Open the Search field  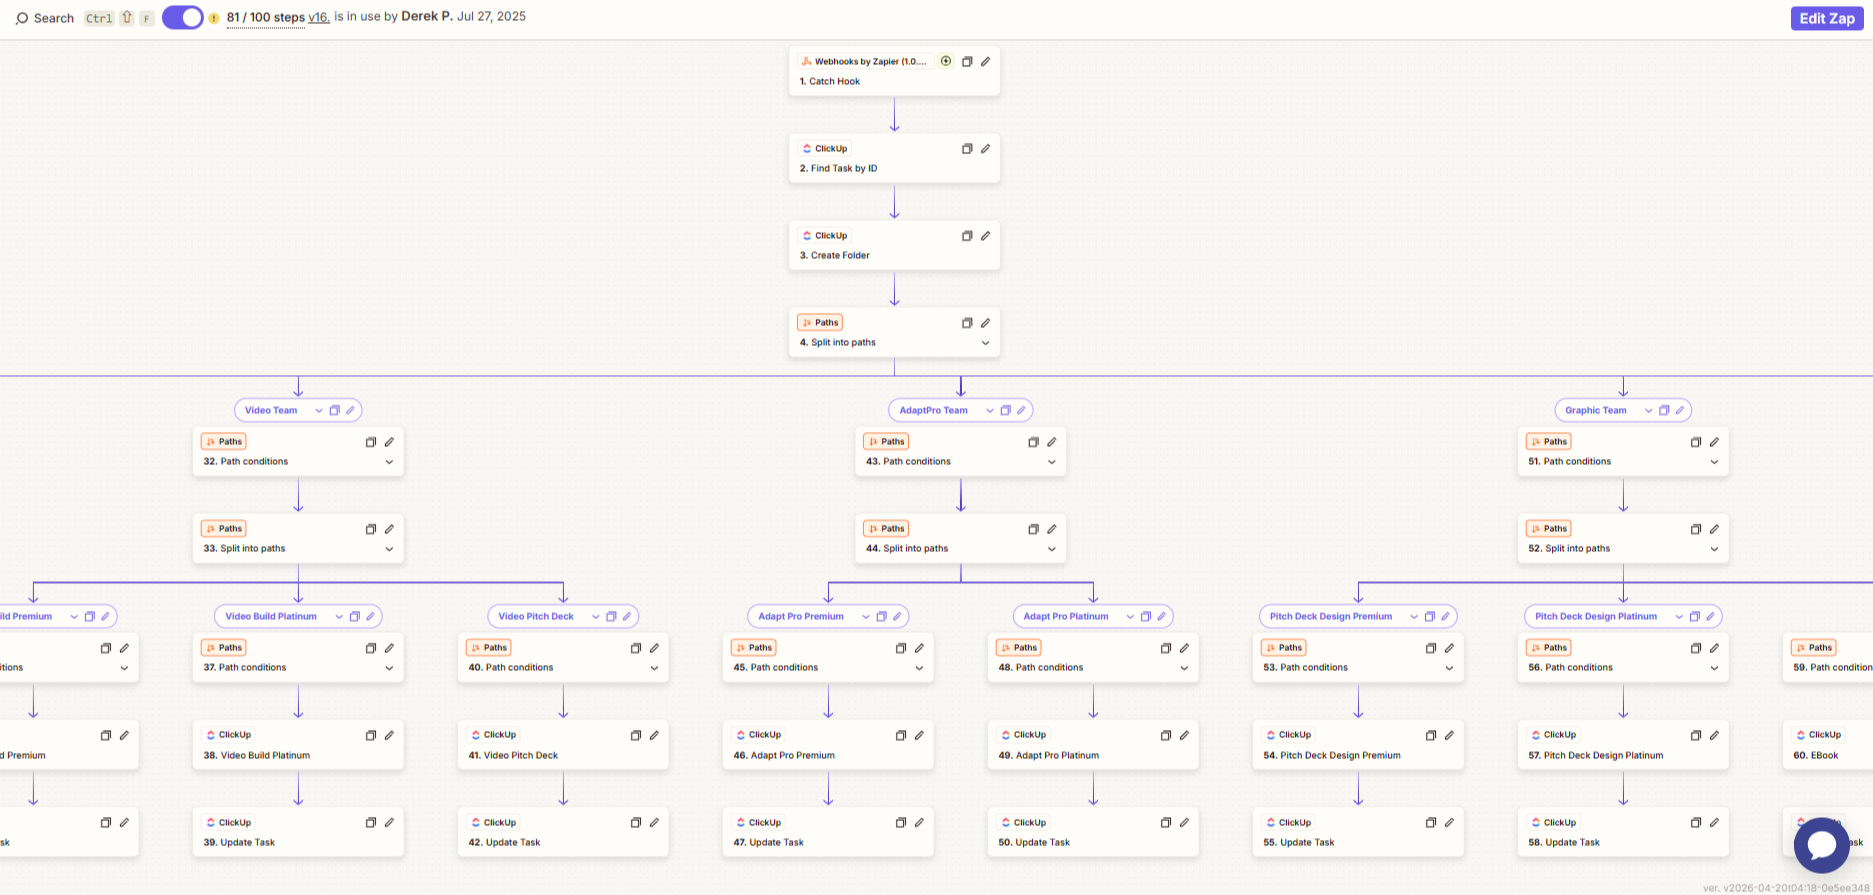point(45,18)
